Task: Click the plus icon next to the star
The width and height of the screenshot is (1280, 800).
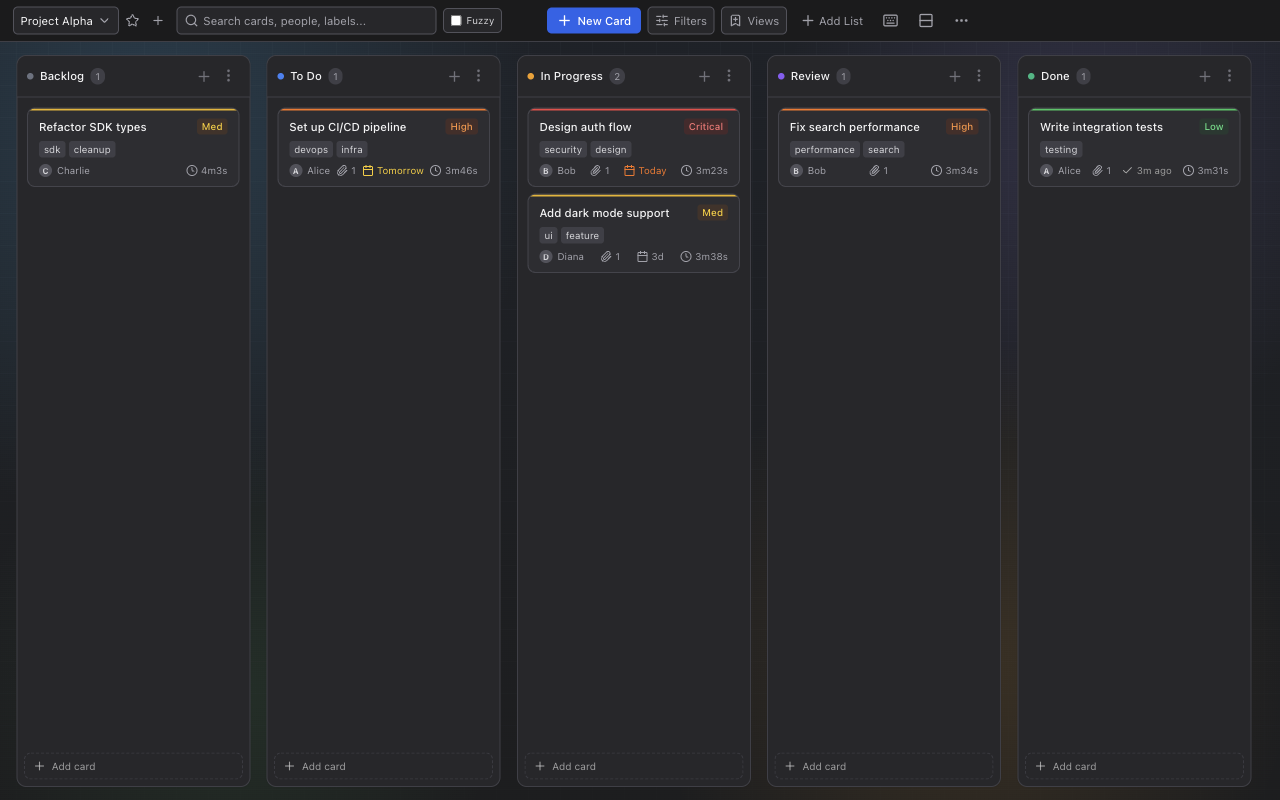Action: click(x=156, y=20)
